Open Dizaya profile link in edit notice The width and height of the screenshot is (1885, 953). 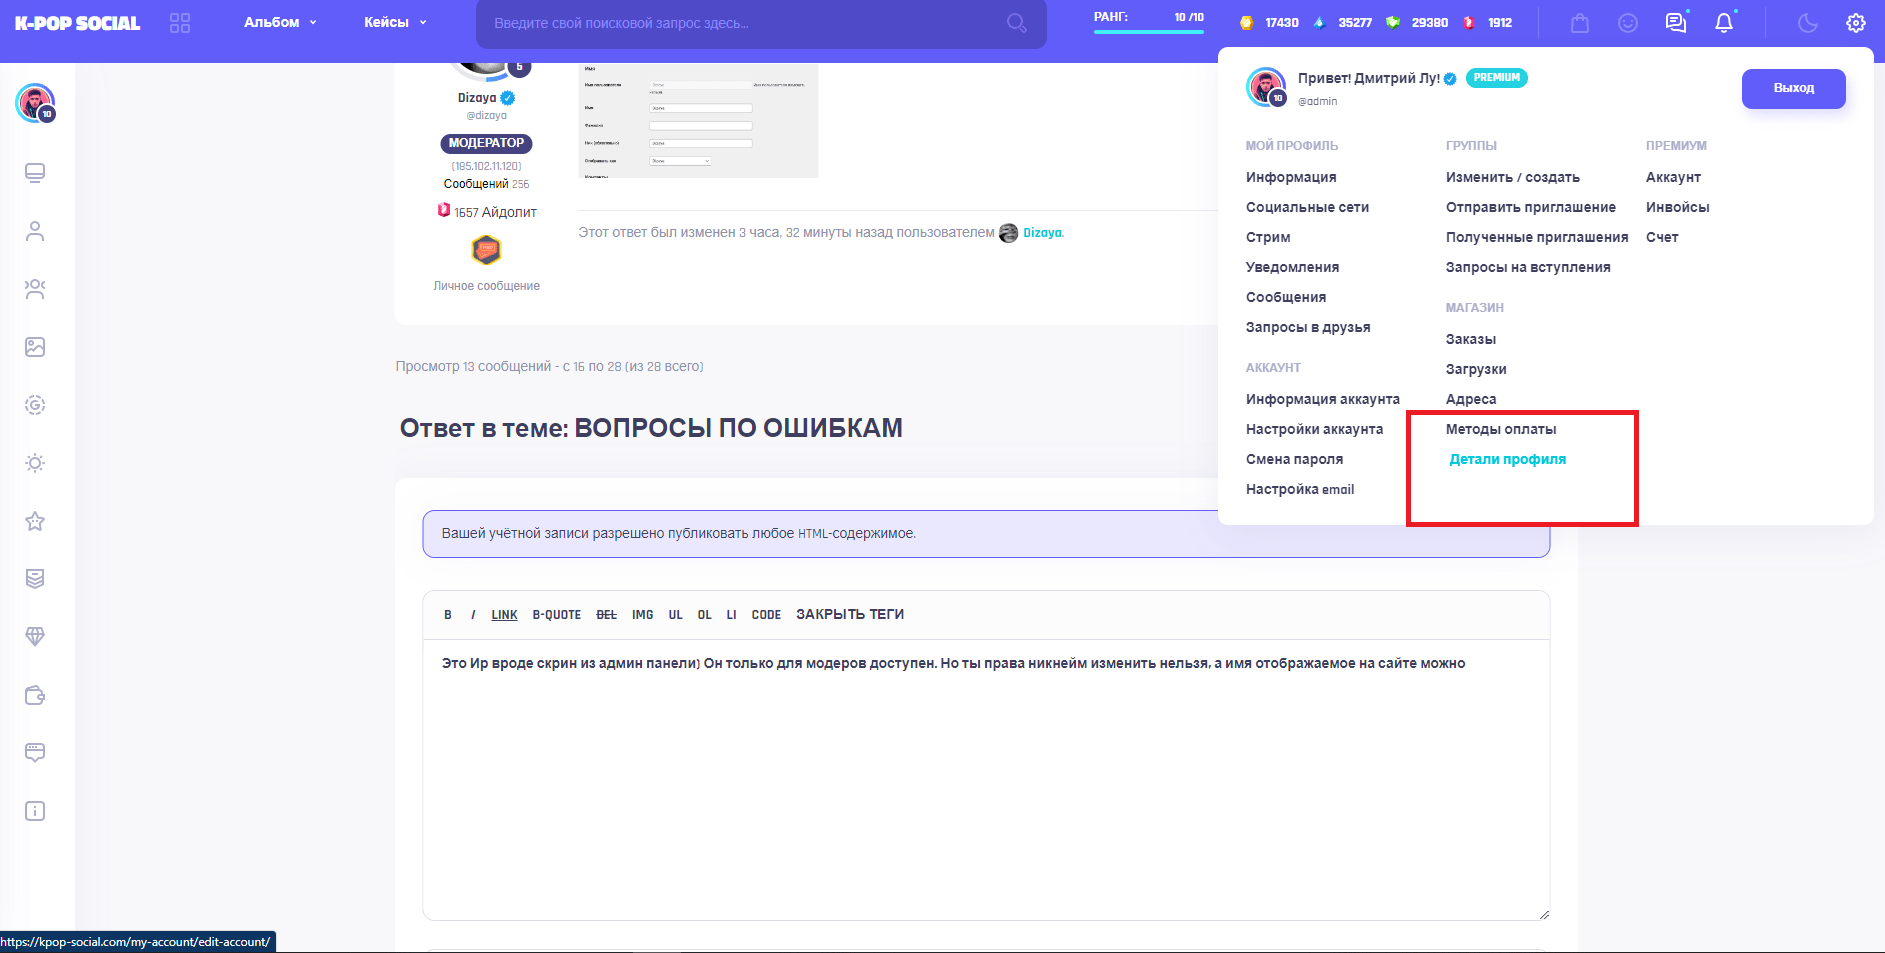click(1042, 233)
